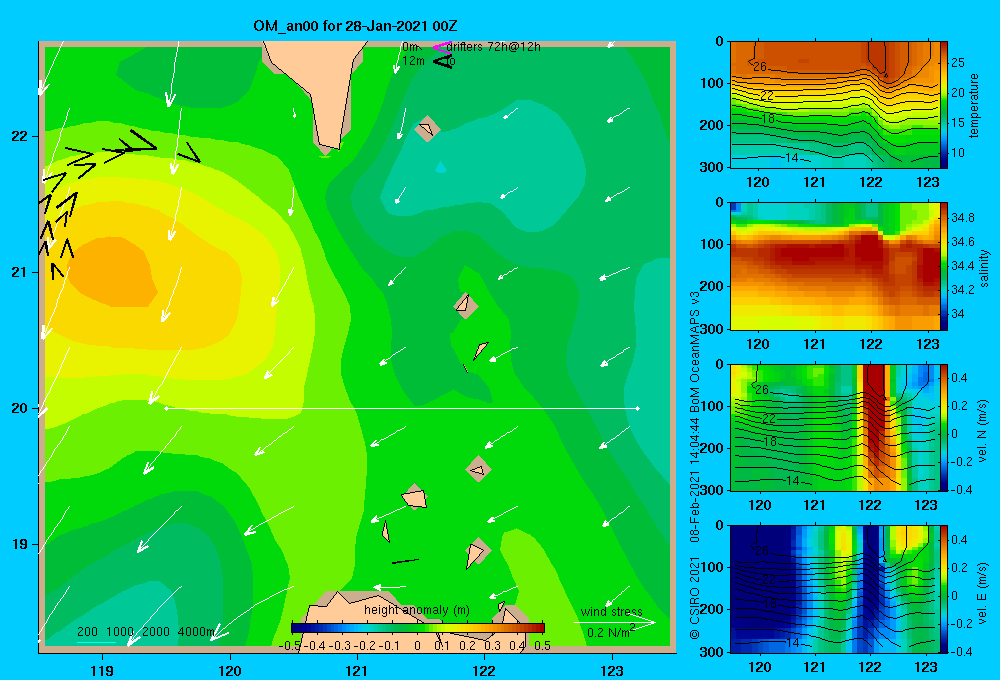The height and width of the screenshot is (680, 1000).
Task: Click the title 'OM_an00 for 28-Jan-2021 00Z'
Action: pos(355,26)
